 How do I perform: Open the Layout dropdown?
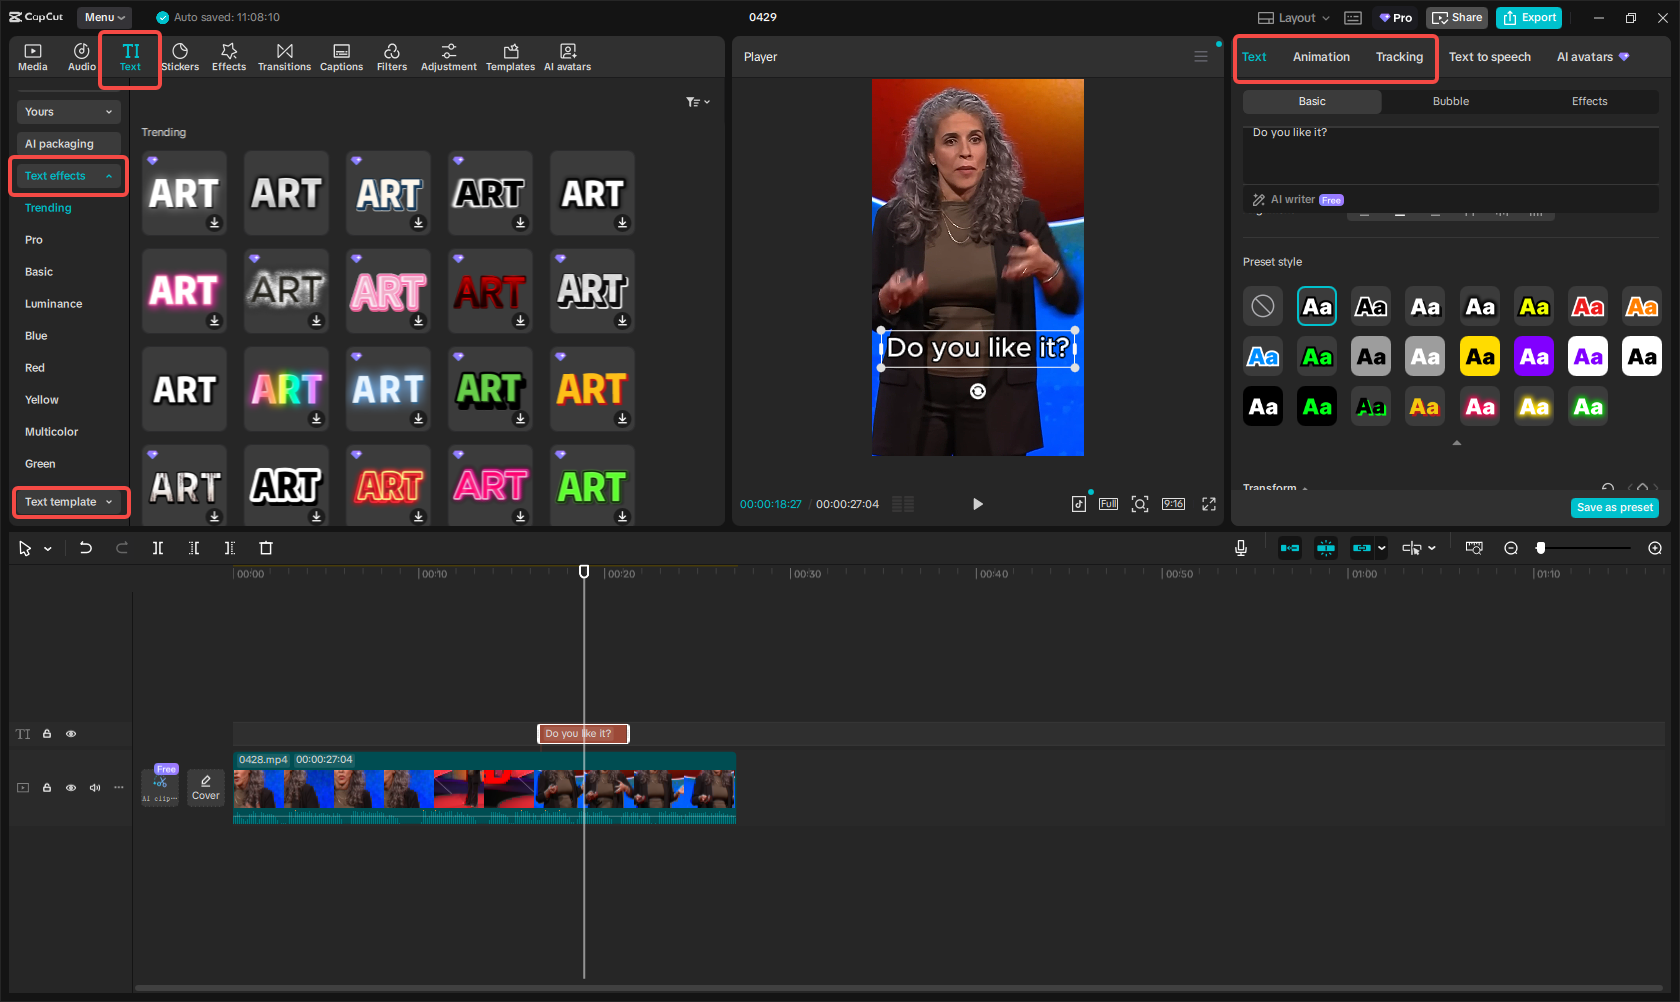(1294, 18)
